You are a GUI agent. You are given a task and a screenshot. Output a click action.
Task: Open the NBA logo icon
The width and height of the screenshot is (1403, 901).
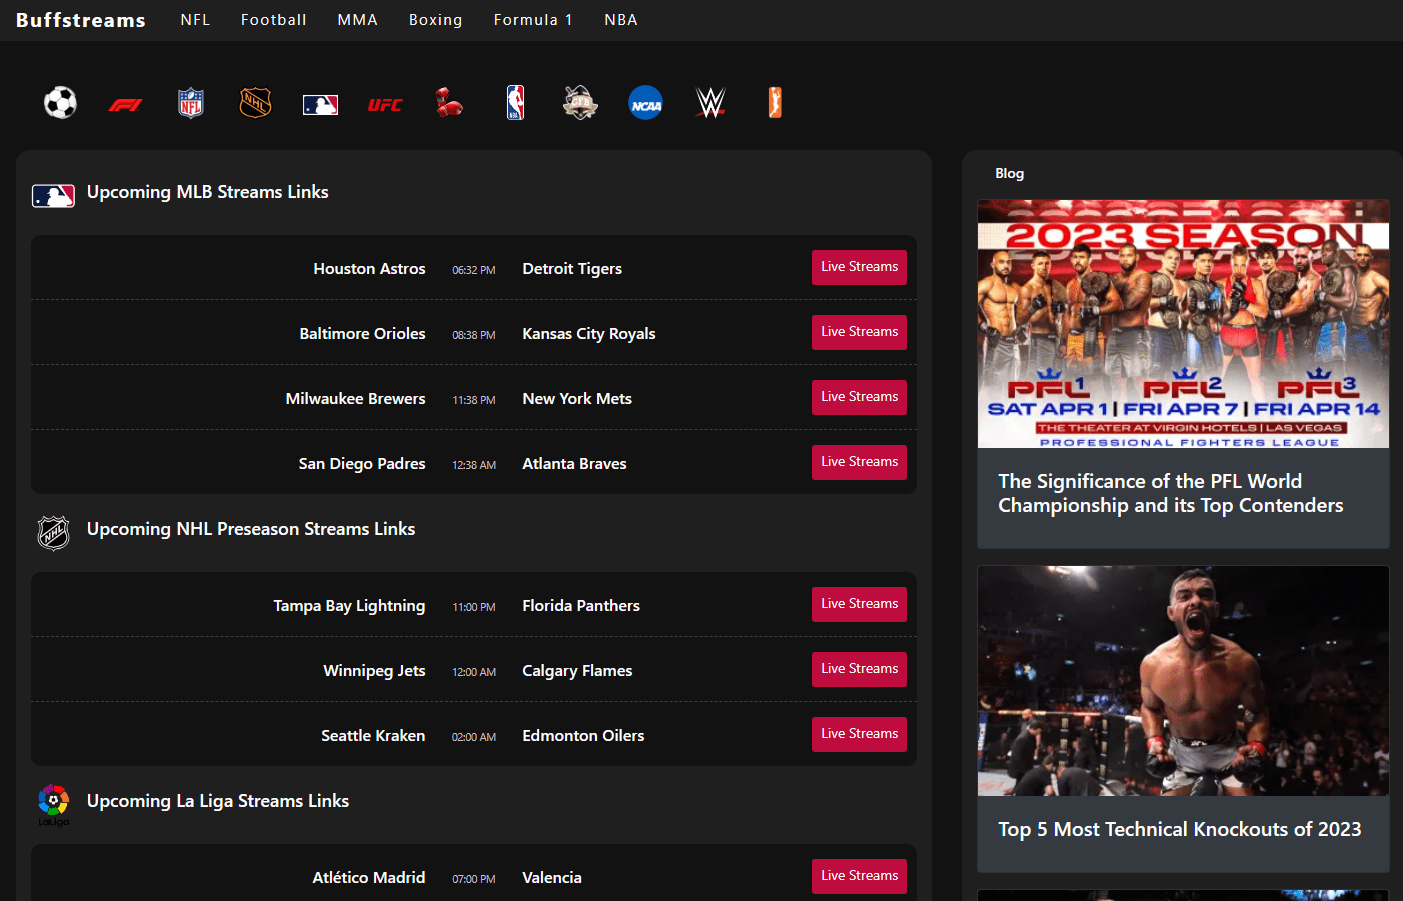click(x=514, y=102)
